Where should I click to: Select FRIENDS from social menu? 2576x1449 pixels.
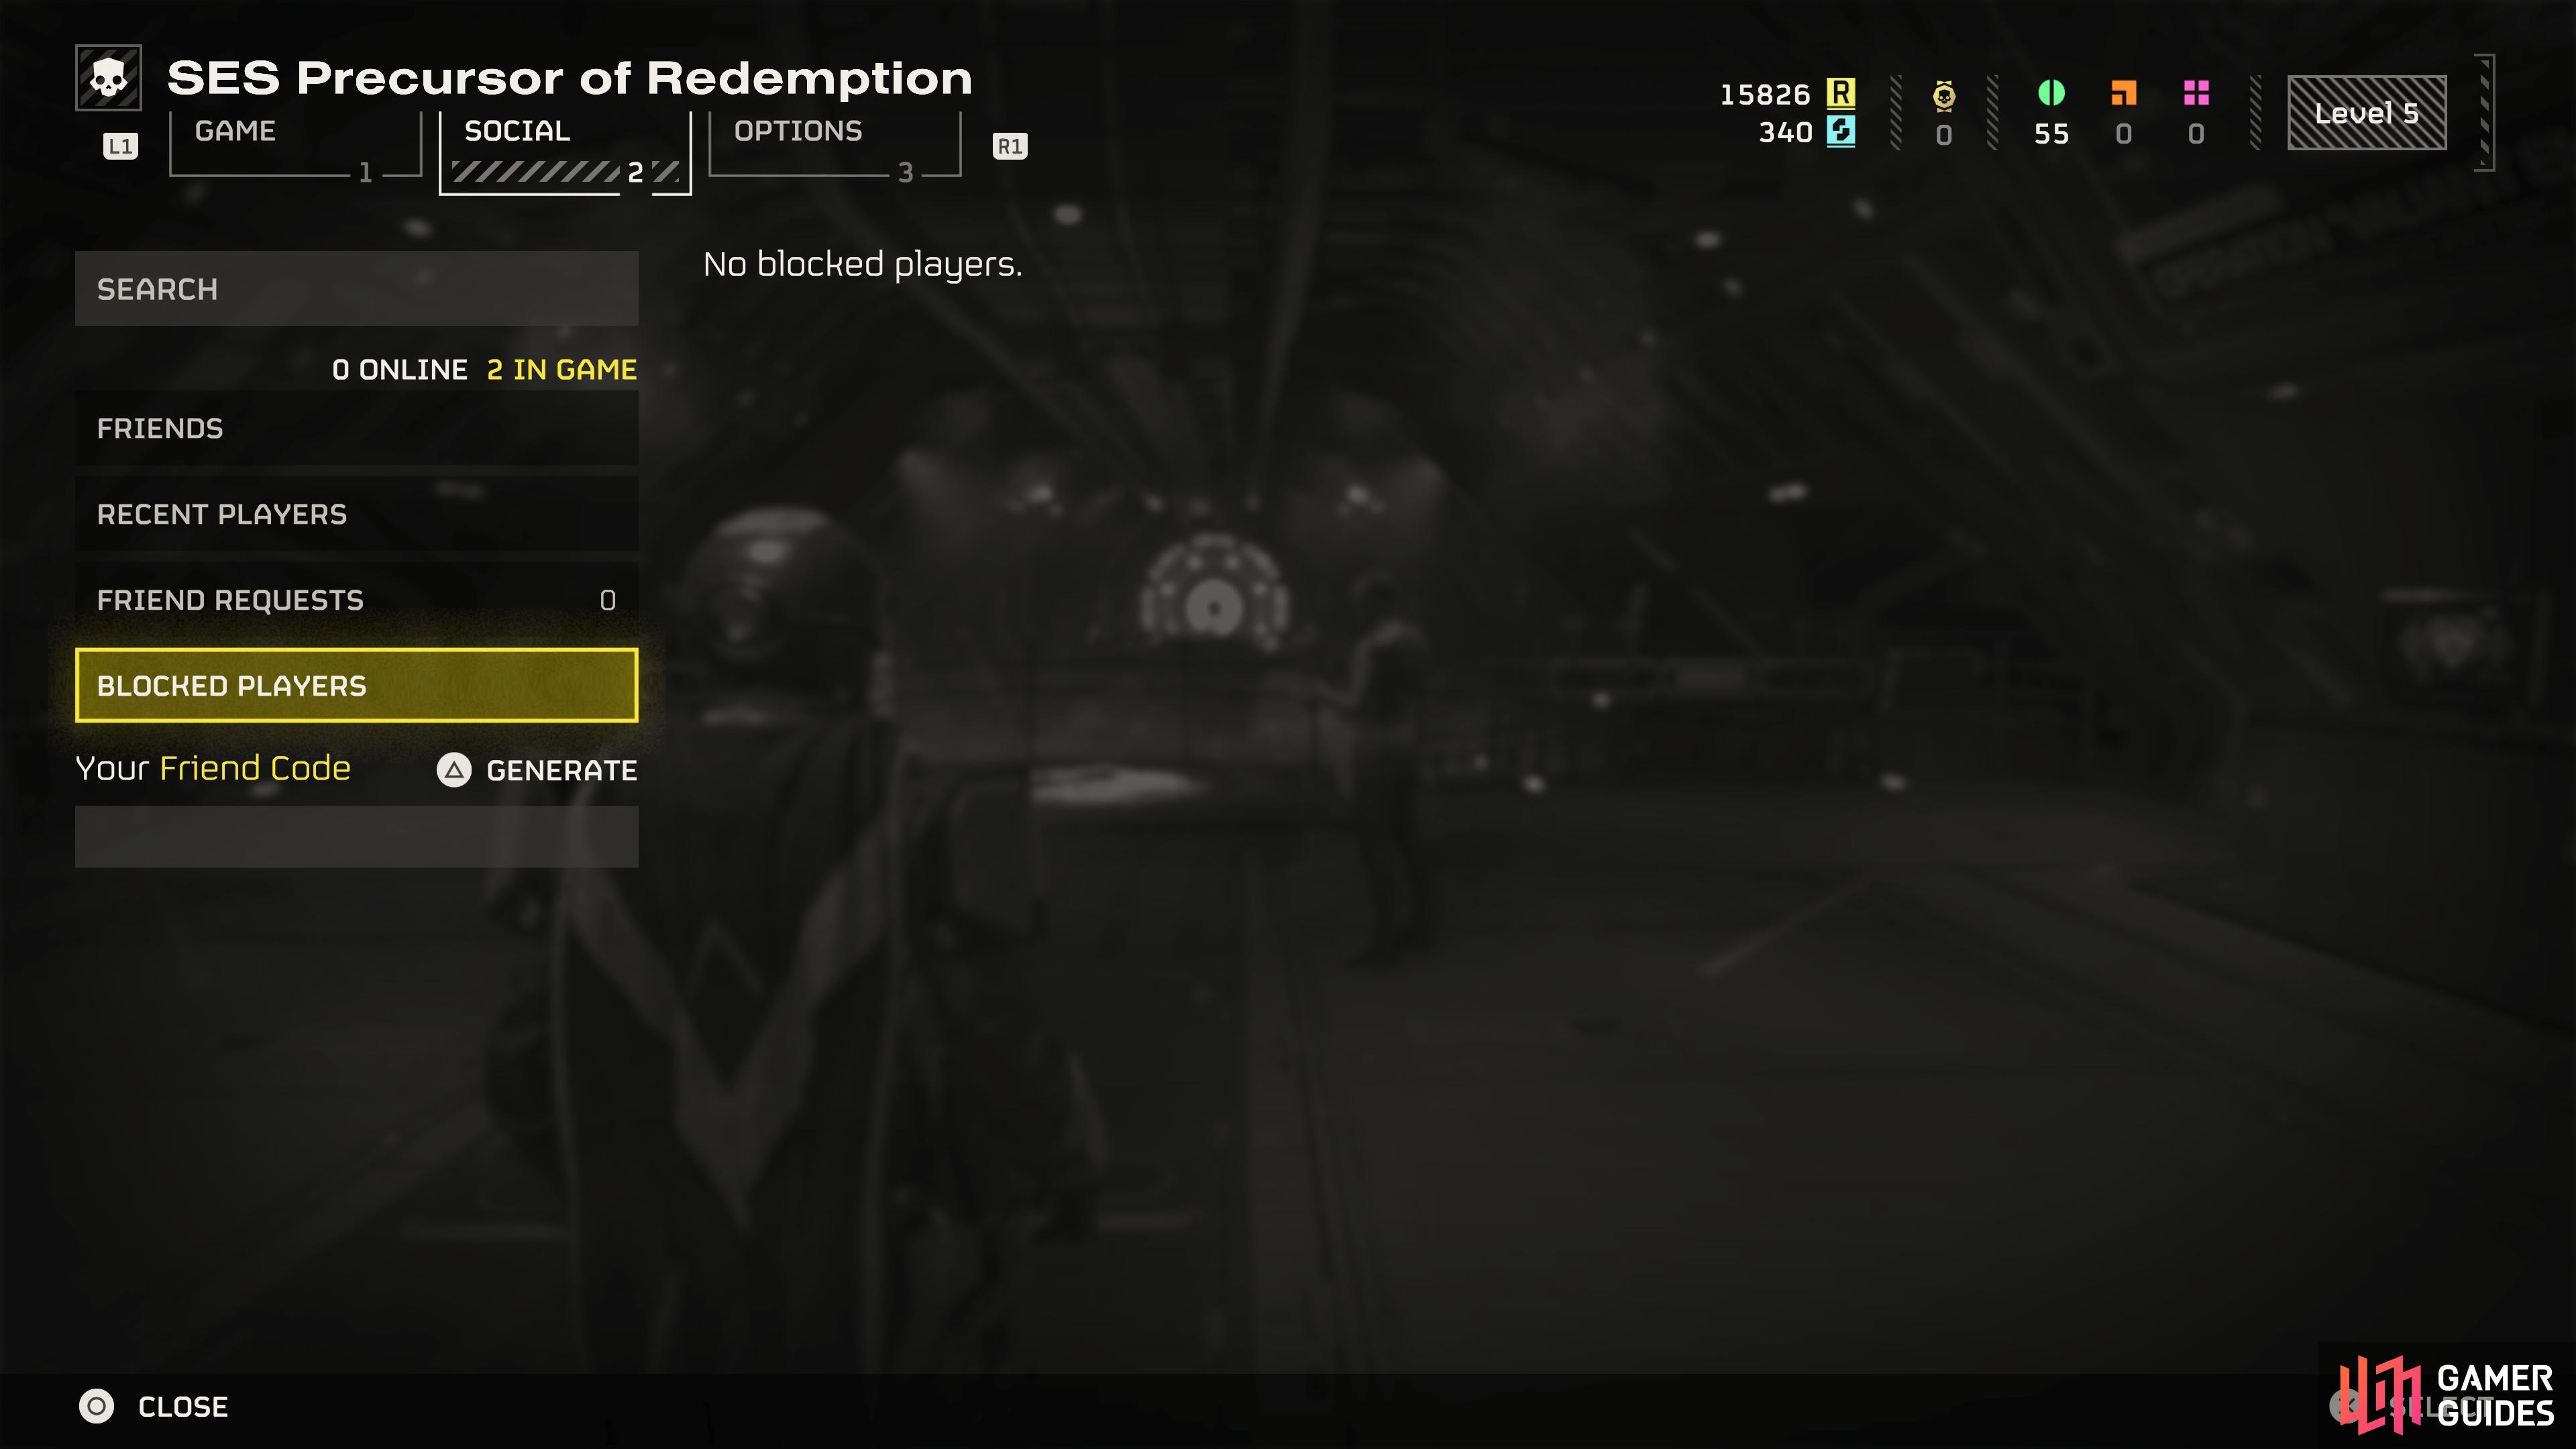[x=158, y=427]
